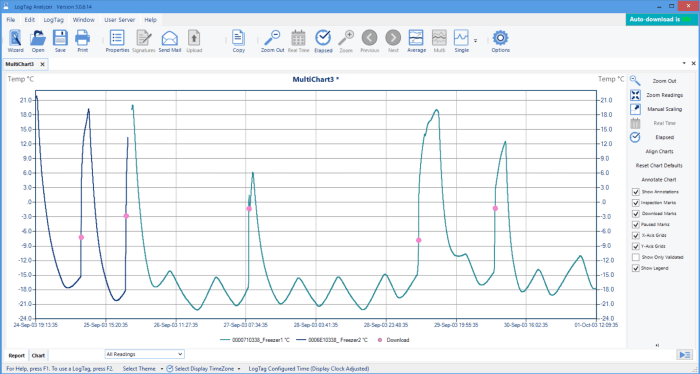Toggle the X-Axis Grids checkbox
Screen dimensions: 700x374
coord(636,236)
